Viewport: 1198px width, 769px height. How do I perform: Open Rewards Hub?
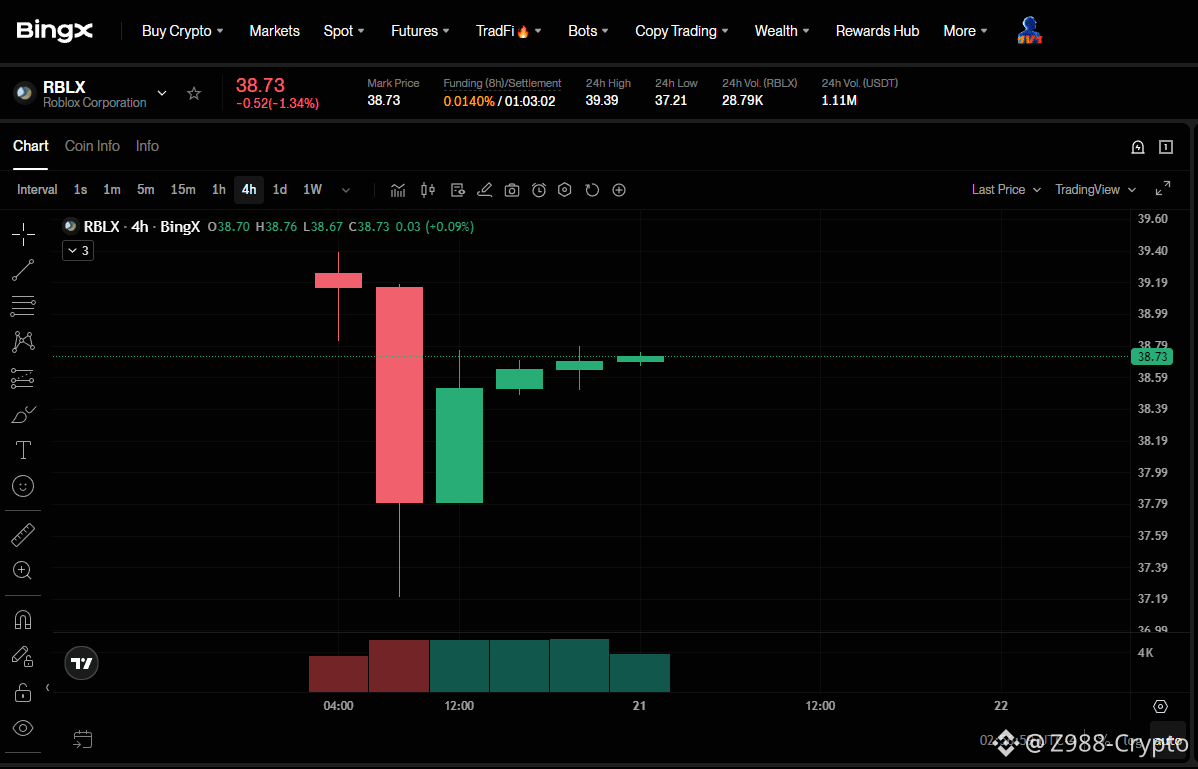tap(877, 31)
